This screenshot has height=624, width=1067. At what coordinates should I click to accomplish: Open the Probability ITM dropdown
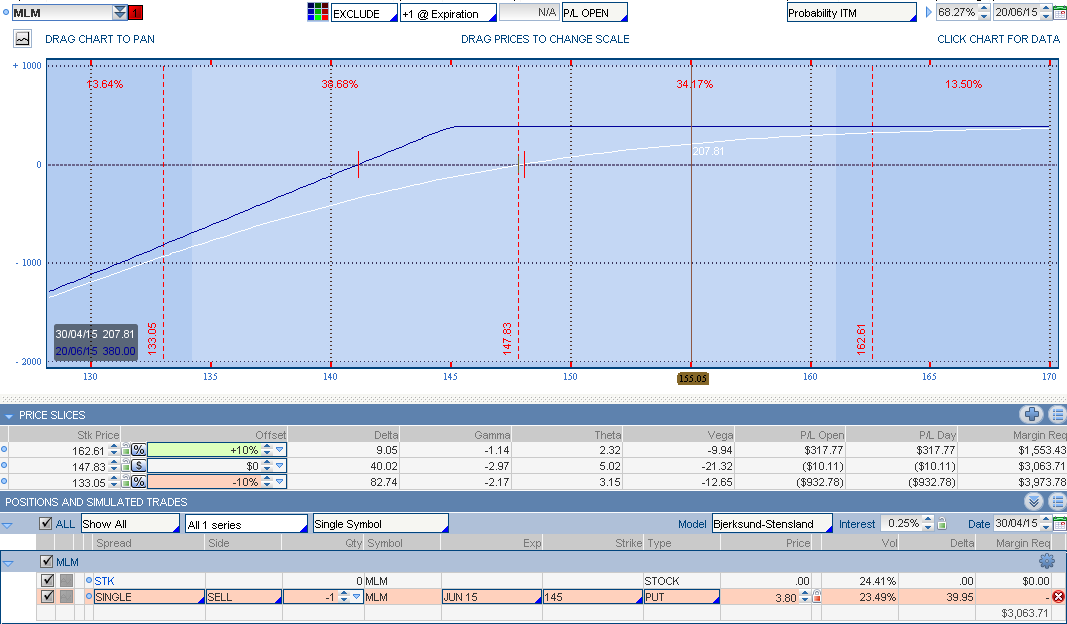click(x=851, y=13)
